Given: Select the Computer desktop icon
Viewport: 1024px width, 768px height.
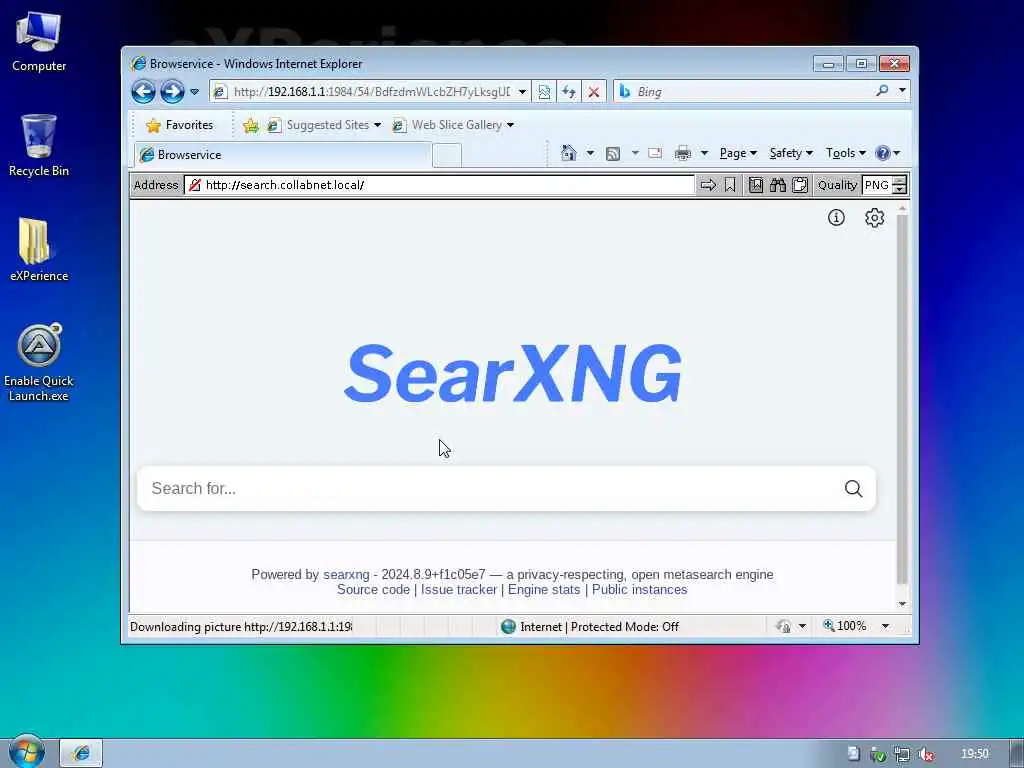Looking at the screenshot, I should (39, 42).
